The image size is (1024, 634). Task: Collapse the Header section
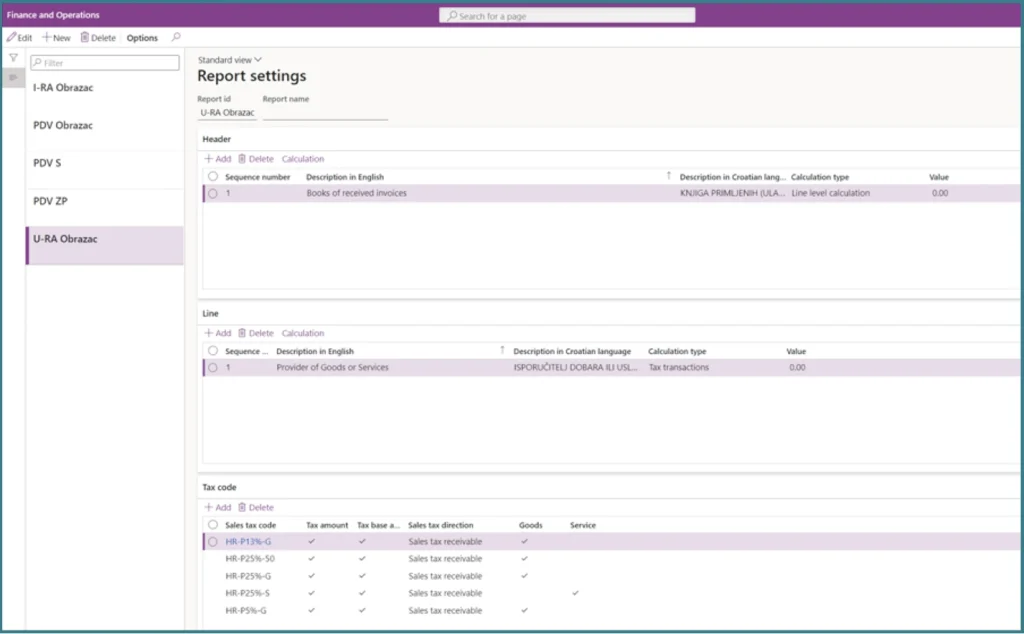click(216, 139)
